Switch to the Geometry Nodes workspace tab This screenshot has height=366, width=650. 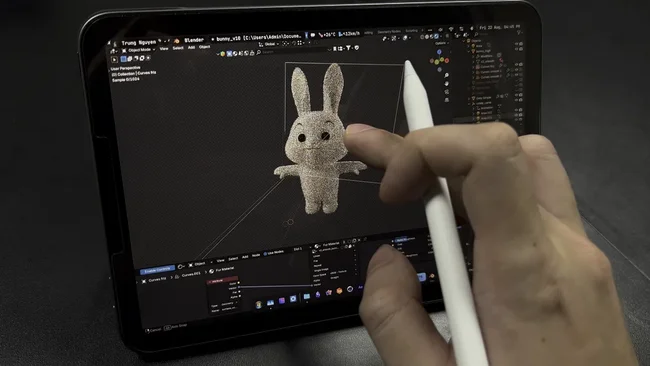(x=389, y=32)
